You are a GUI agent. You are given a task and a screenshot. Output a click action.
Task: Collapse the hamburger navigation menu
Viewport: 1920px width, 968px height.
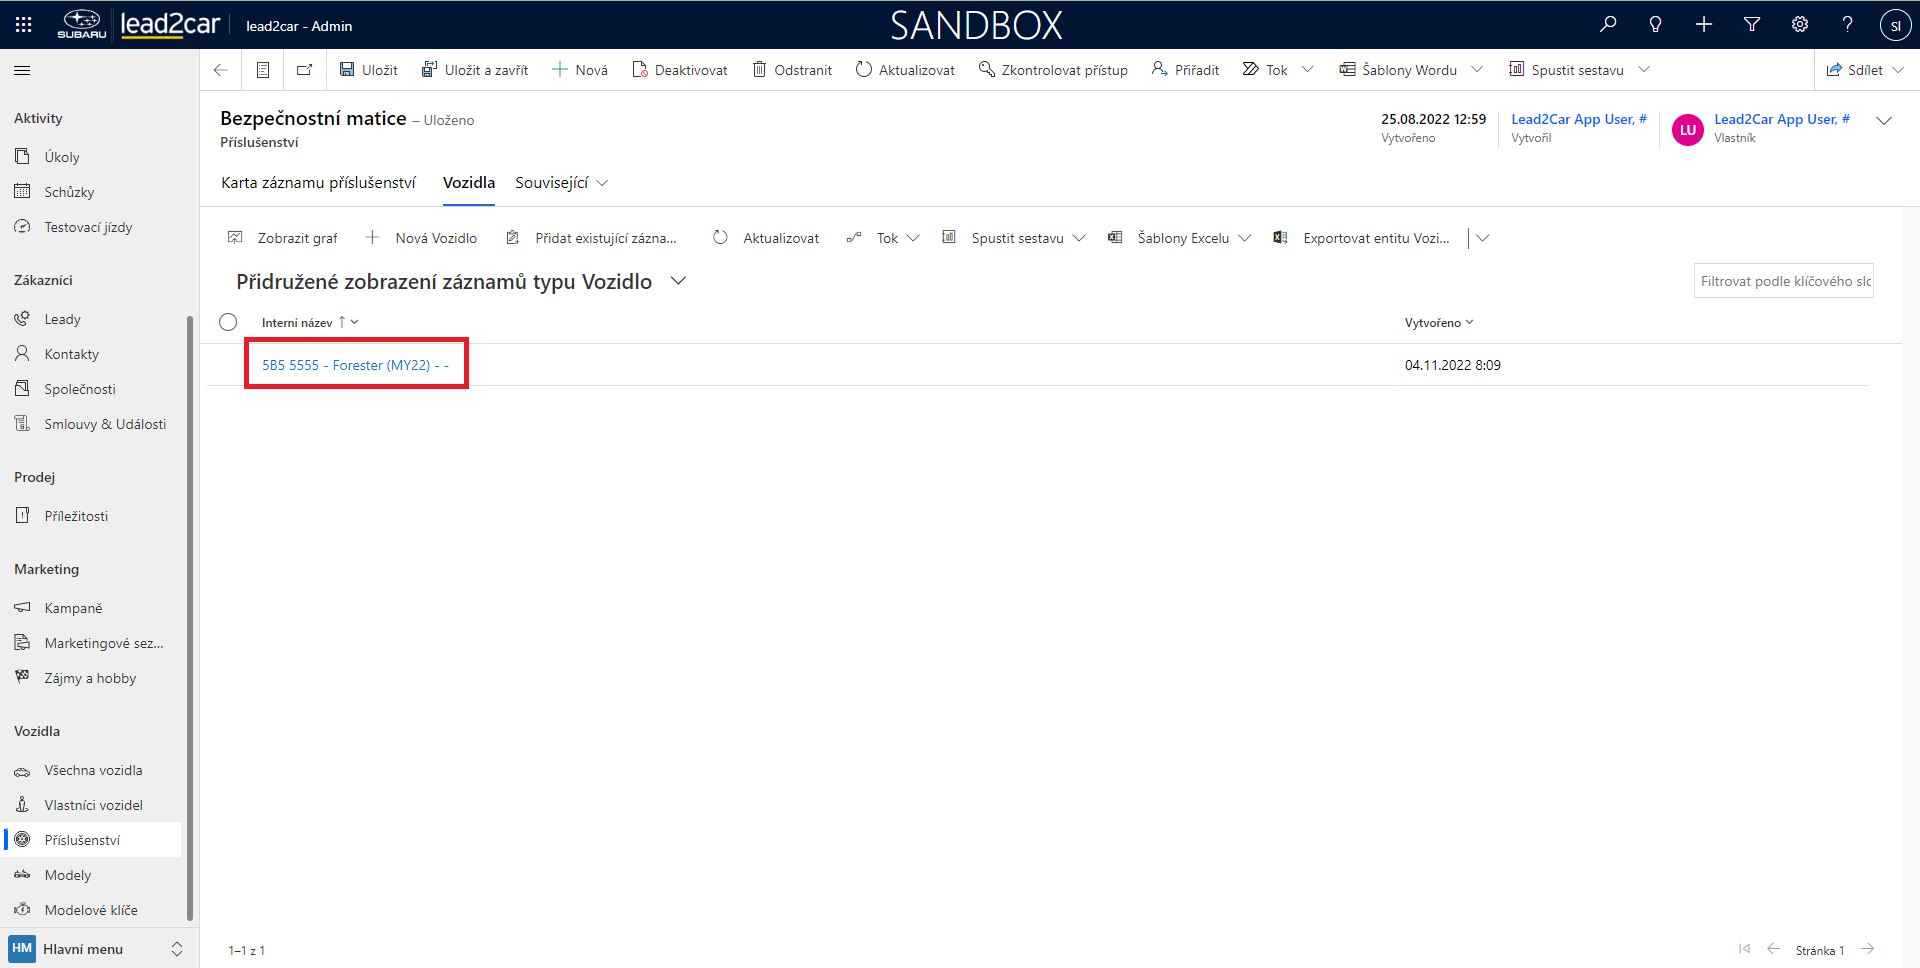(22, 70)
